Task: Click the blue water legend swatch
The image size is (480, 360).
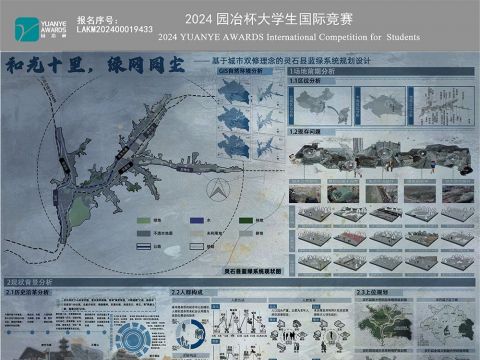Action: point(197,220)
